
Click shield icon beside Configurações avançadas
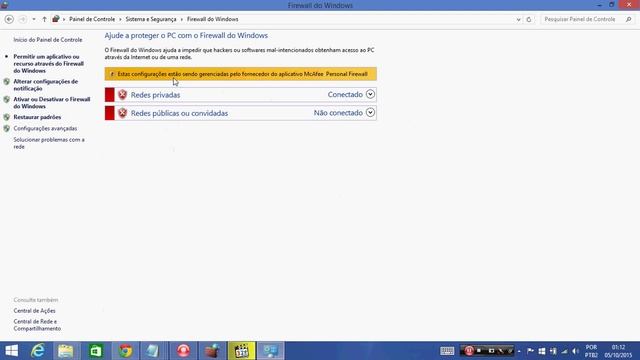pos(7,128)
